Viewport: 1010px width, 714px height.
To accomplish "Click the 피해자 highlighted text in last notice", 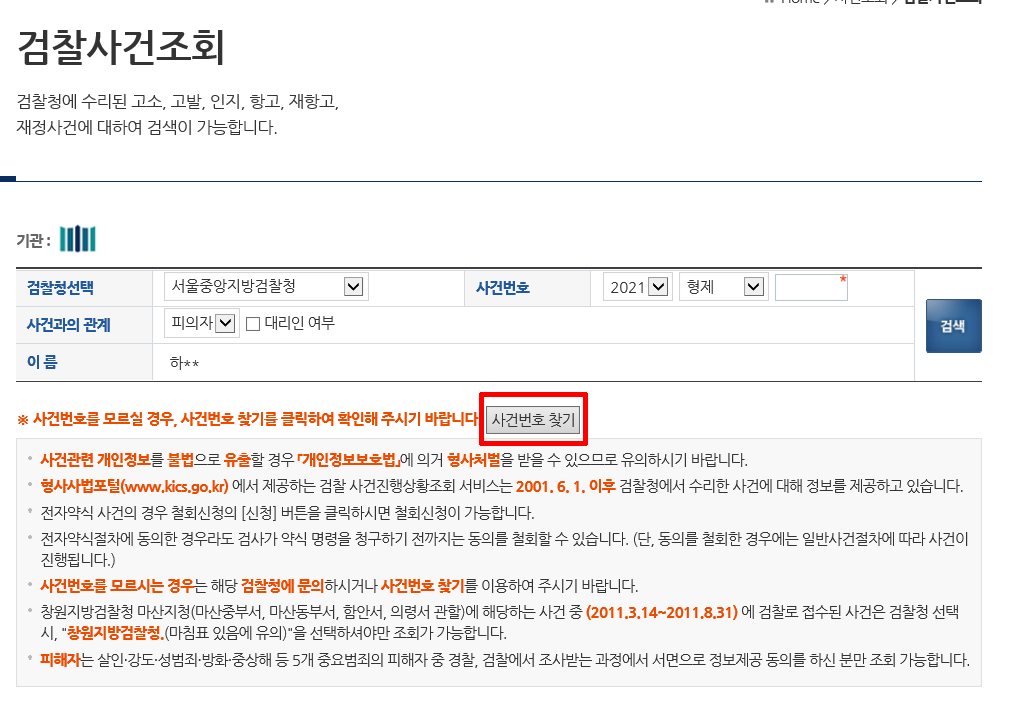I will 59,660.
